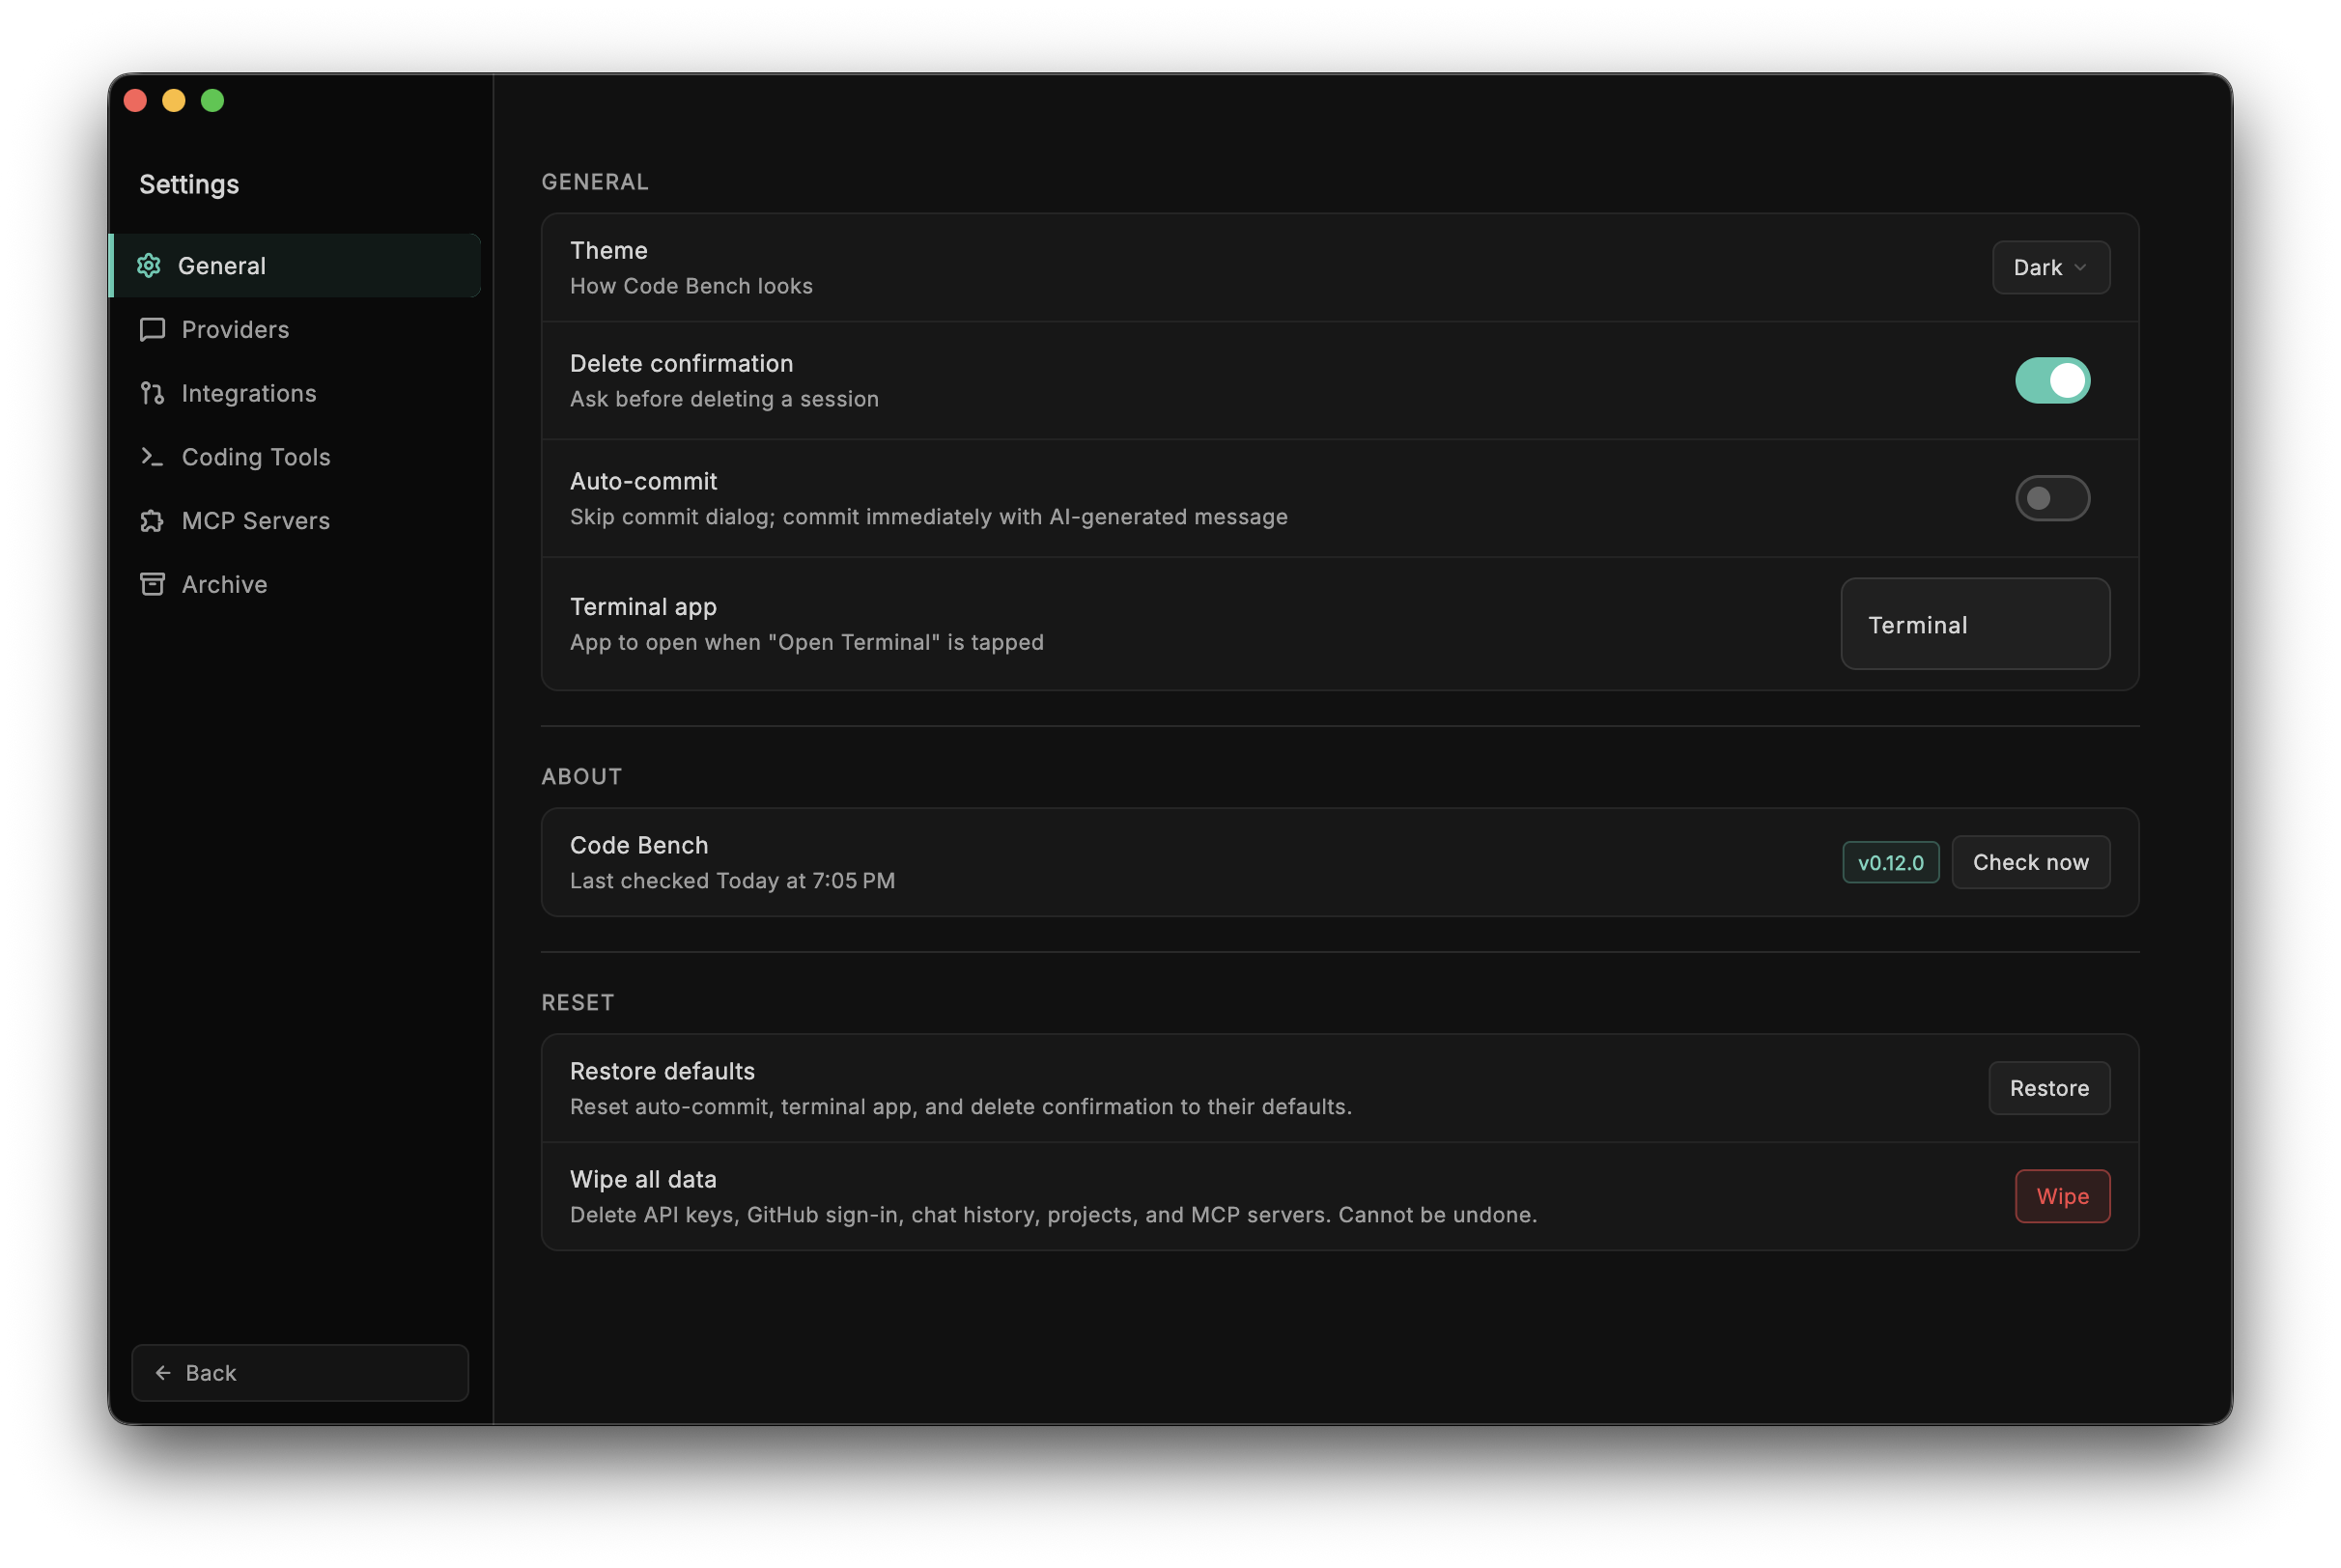Open the Archive section
The image size is (2341, 1568).
[296, 584]
